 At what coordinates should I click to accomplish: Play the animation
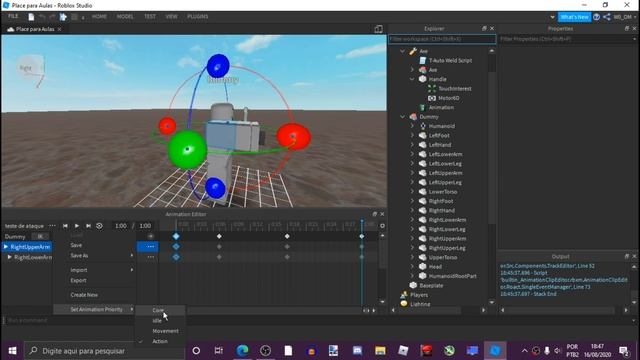tap(76, 226)
